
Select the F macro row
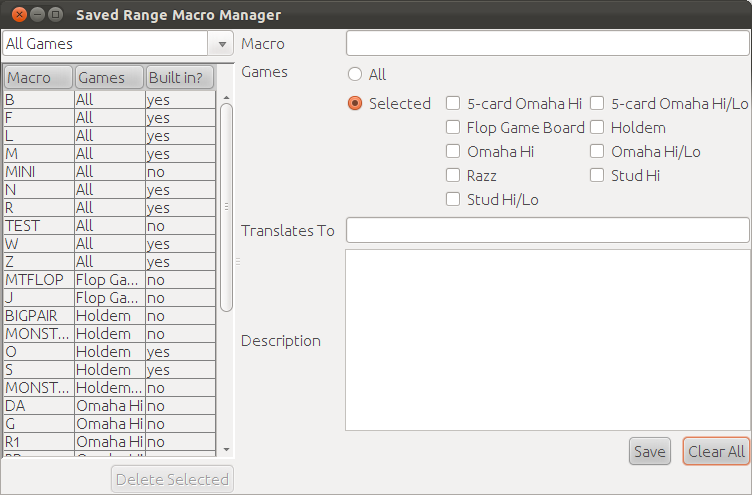click(x=110, y=118)
